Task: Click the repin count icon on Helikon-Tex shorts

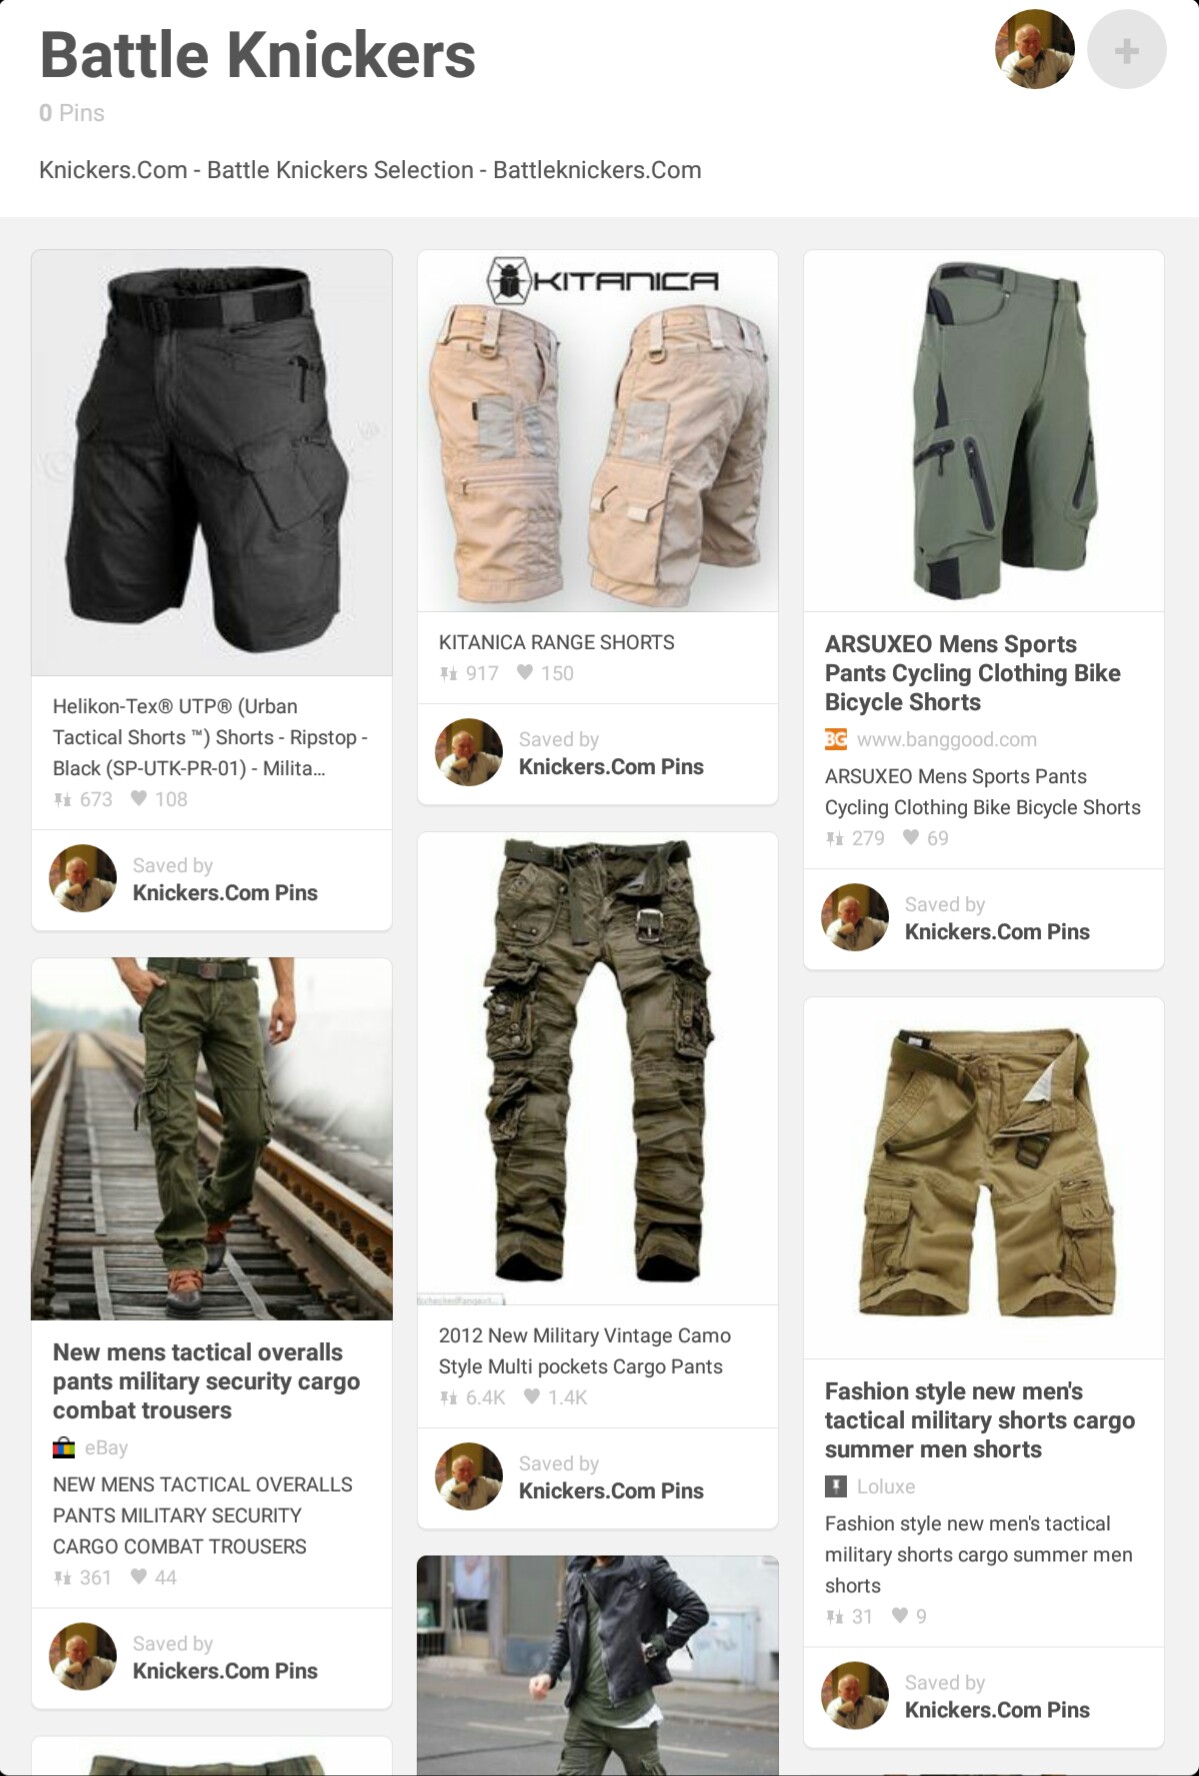Action: (62, 799)
